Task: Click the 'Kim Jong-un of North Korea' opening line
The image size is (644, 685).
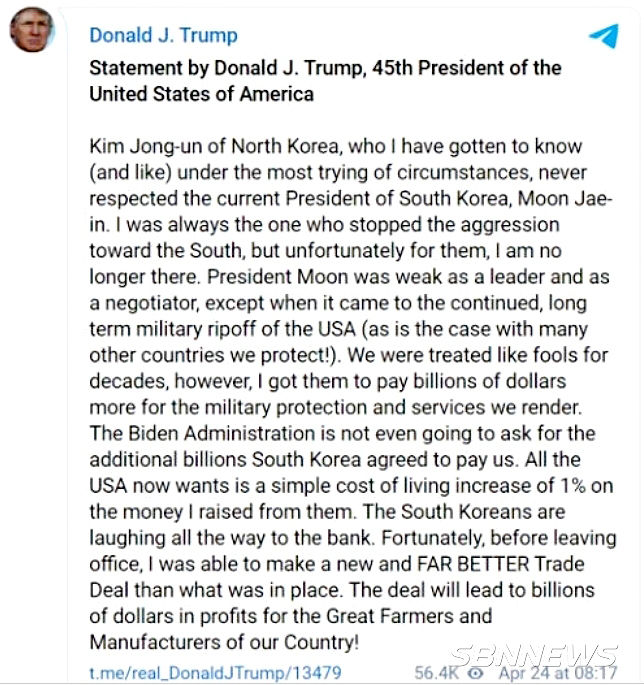Action: (x=214, y=146)
